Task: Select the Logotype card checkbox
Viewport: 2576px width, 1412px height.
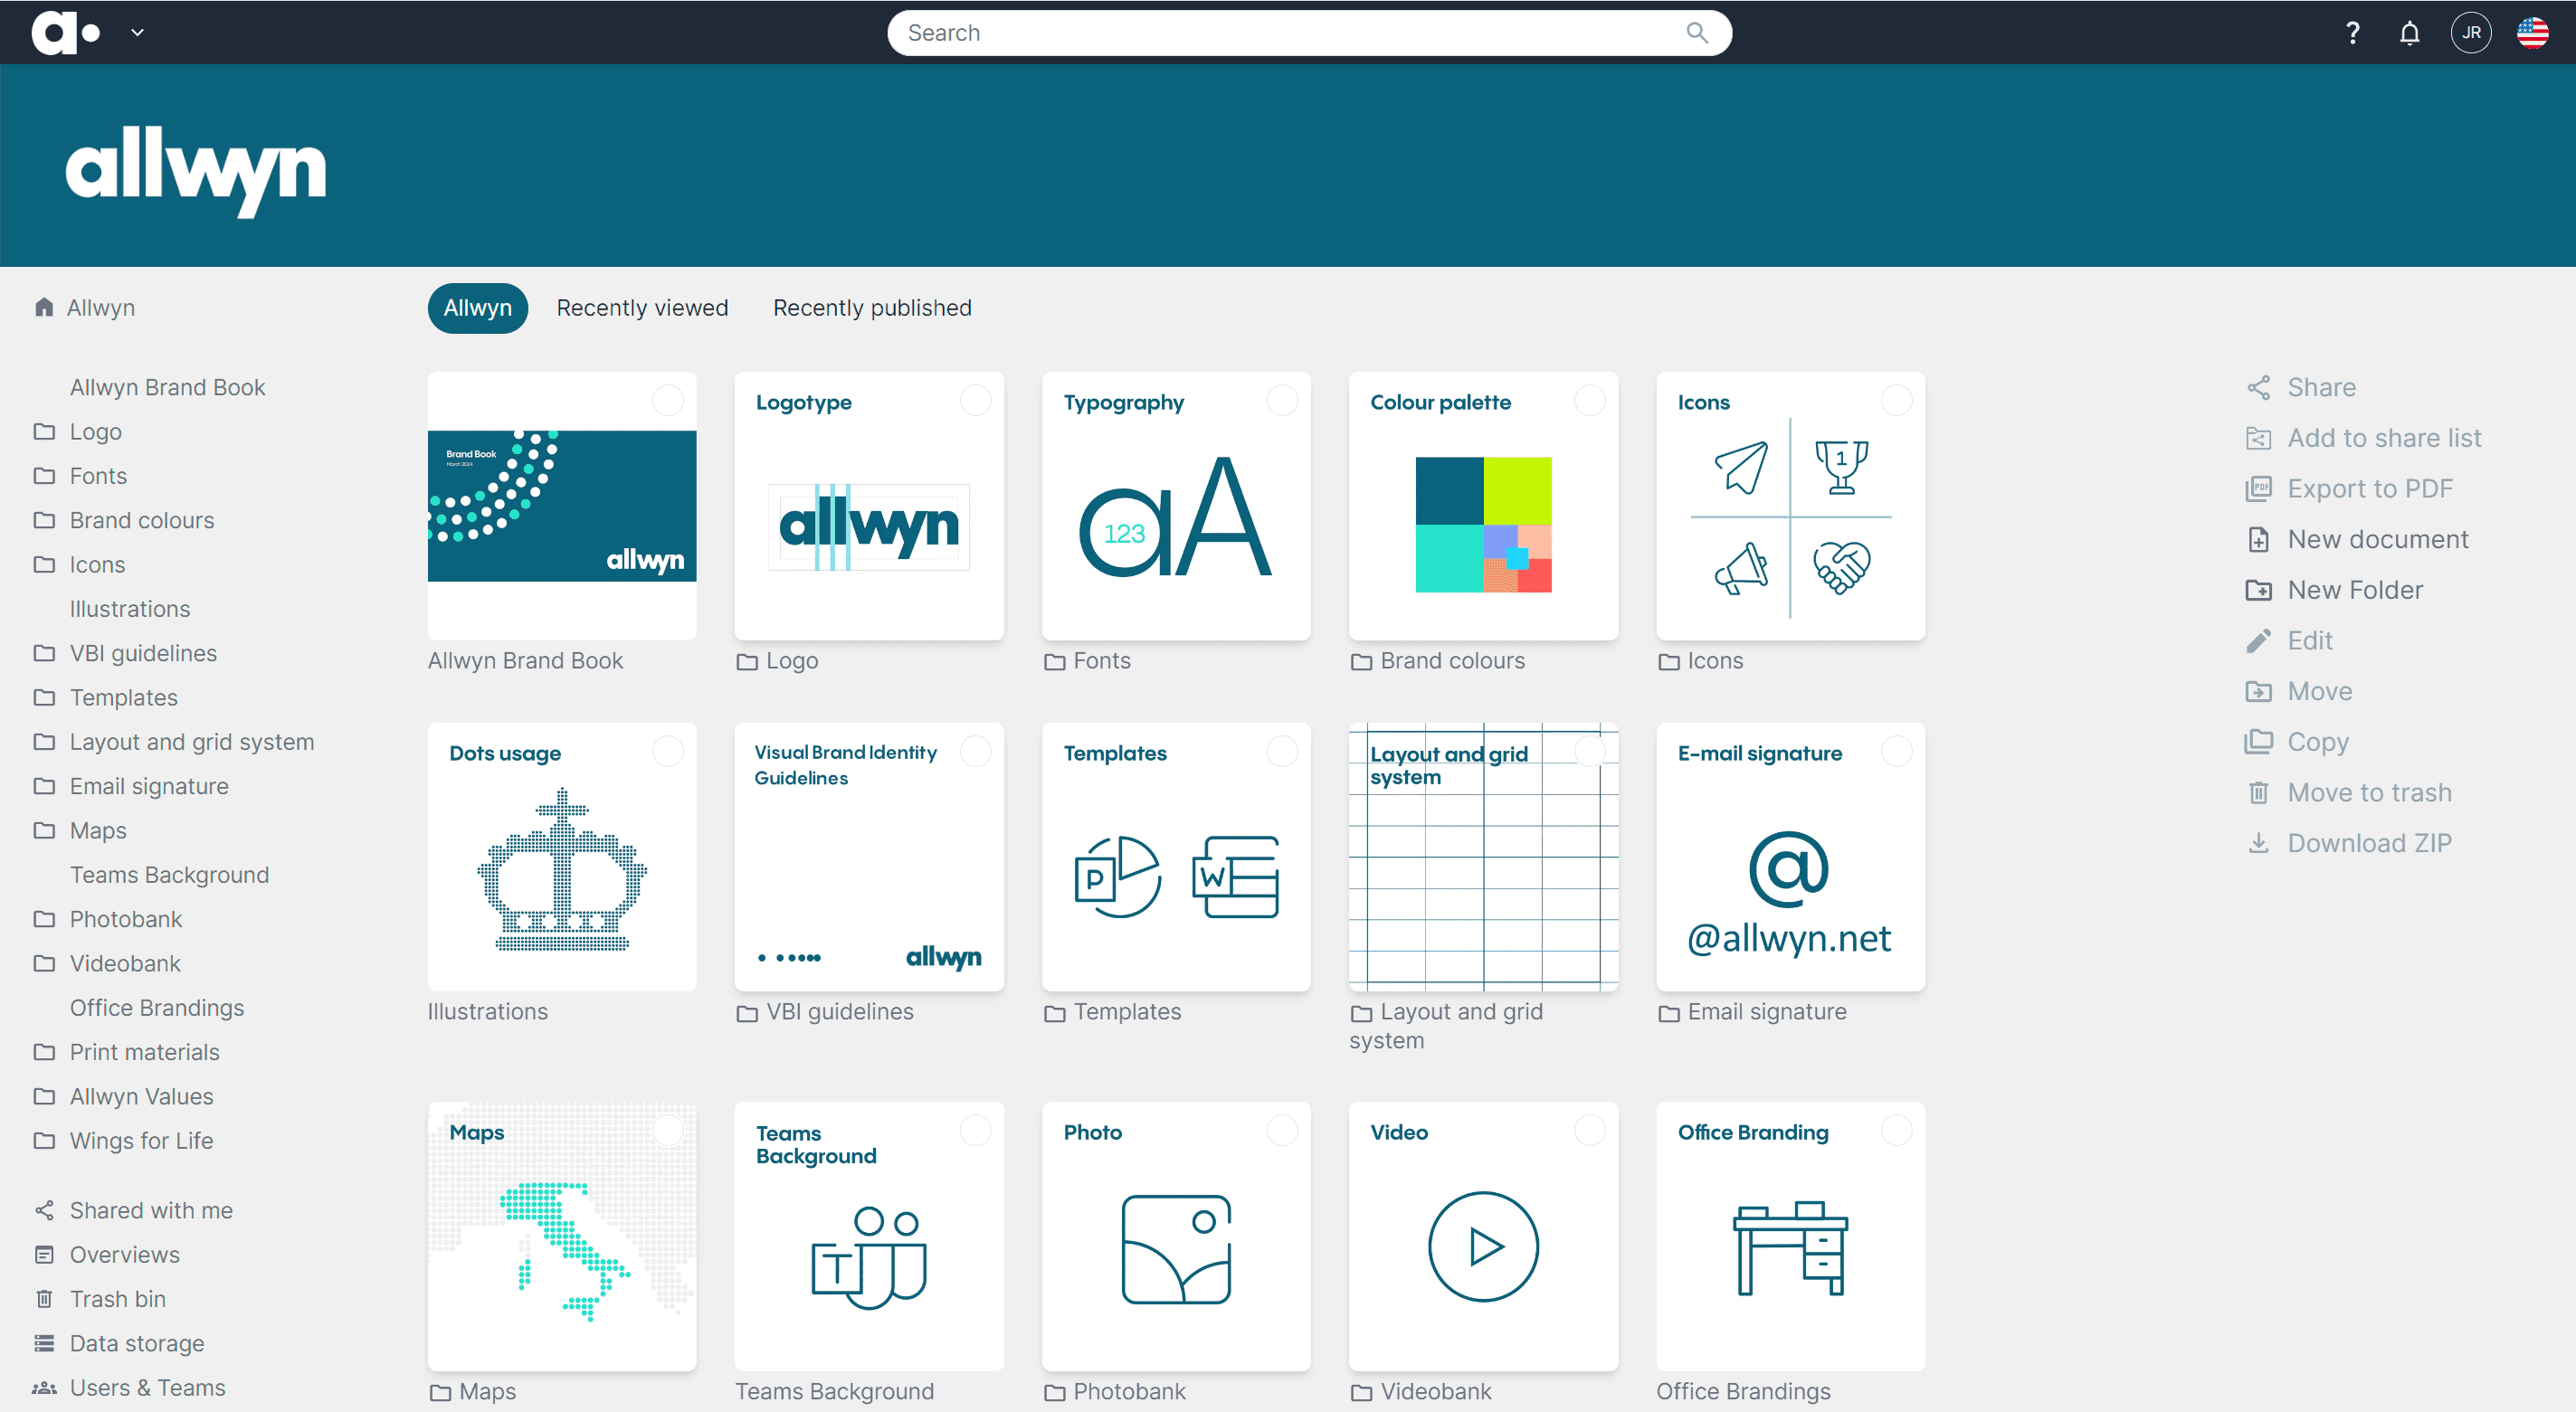Action: [975, 400]
